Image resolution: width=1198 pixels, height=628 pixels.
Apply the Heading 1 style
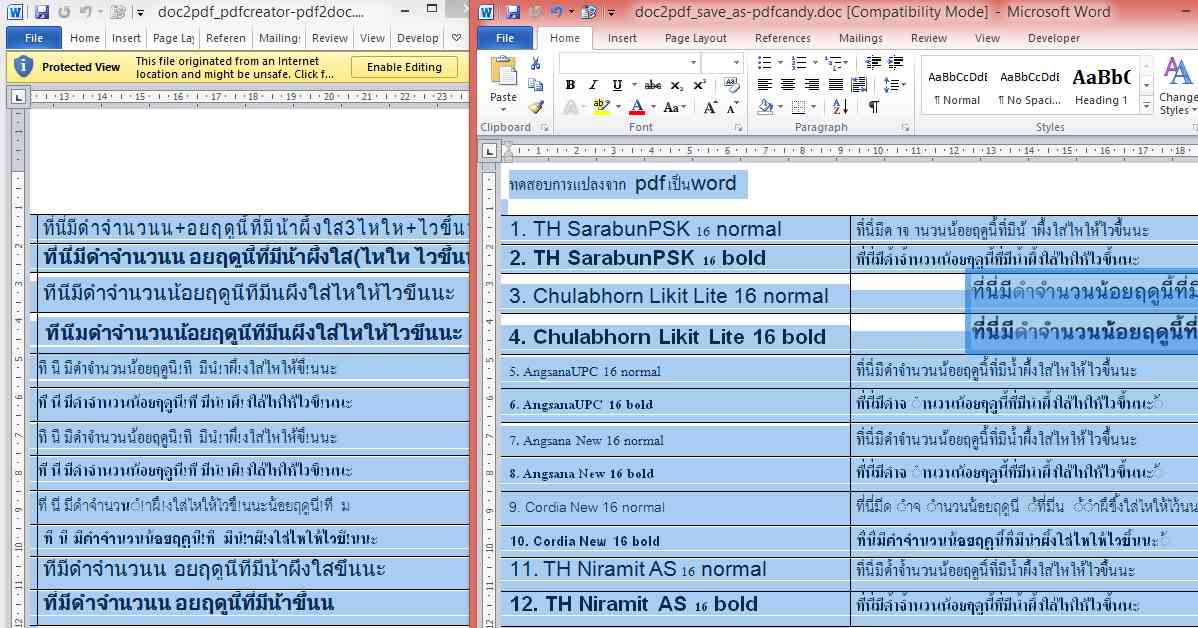click(x=1101, y=85)
